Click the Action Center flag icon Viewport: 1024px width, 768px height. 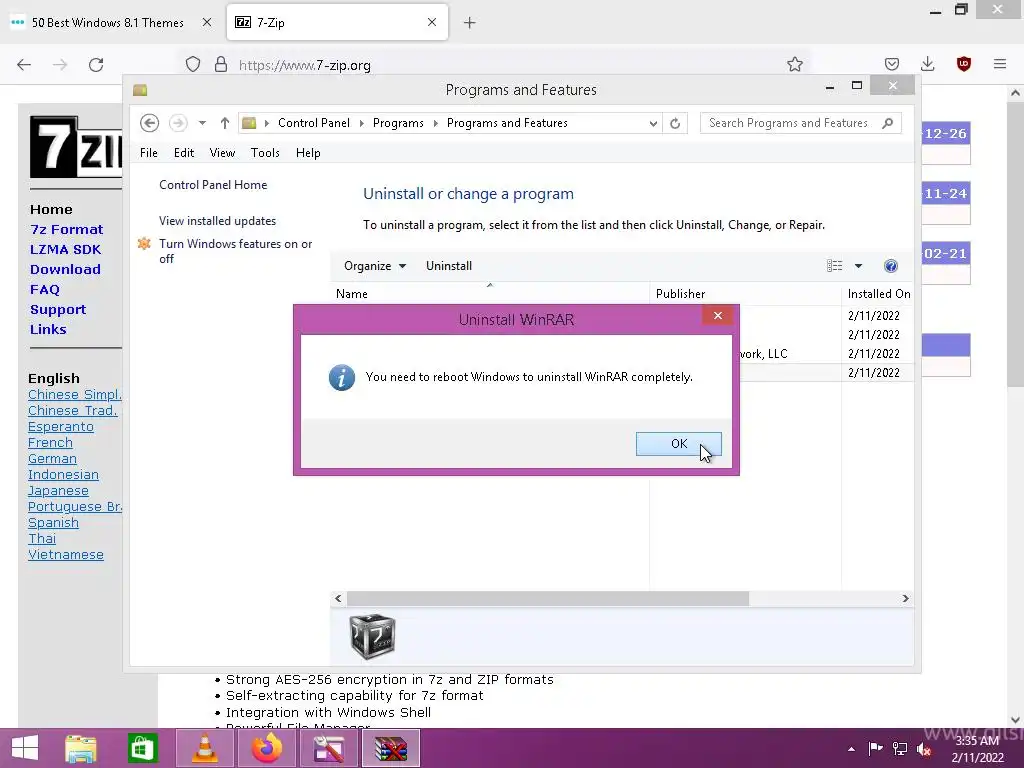click(875, 749)
